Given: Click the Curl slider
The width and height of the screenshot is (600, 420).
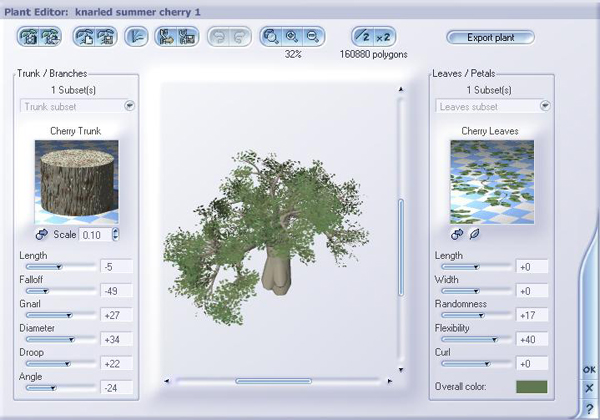Looking at the screenshot, I should [476, 364].
